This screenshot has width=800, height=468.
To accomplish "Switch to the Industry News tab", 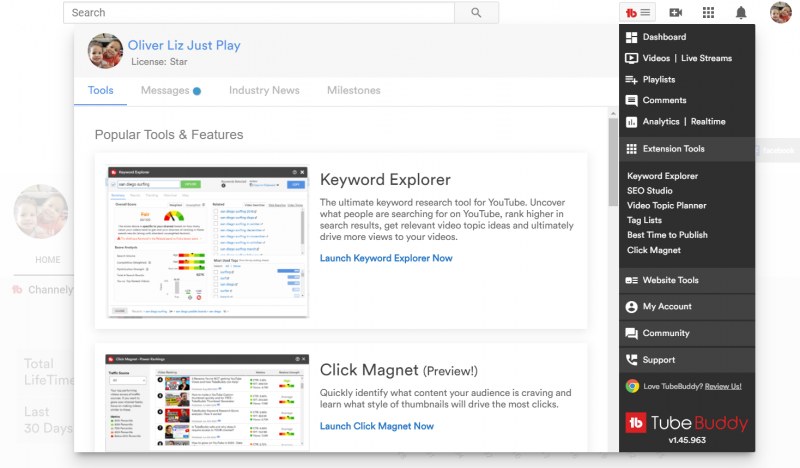I will pyautogui.click(x=264, y=91).
